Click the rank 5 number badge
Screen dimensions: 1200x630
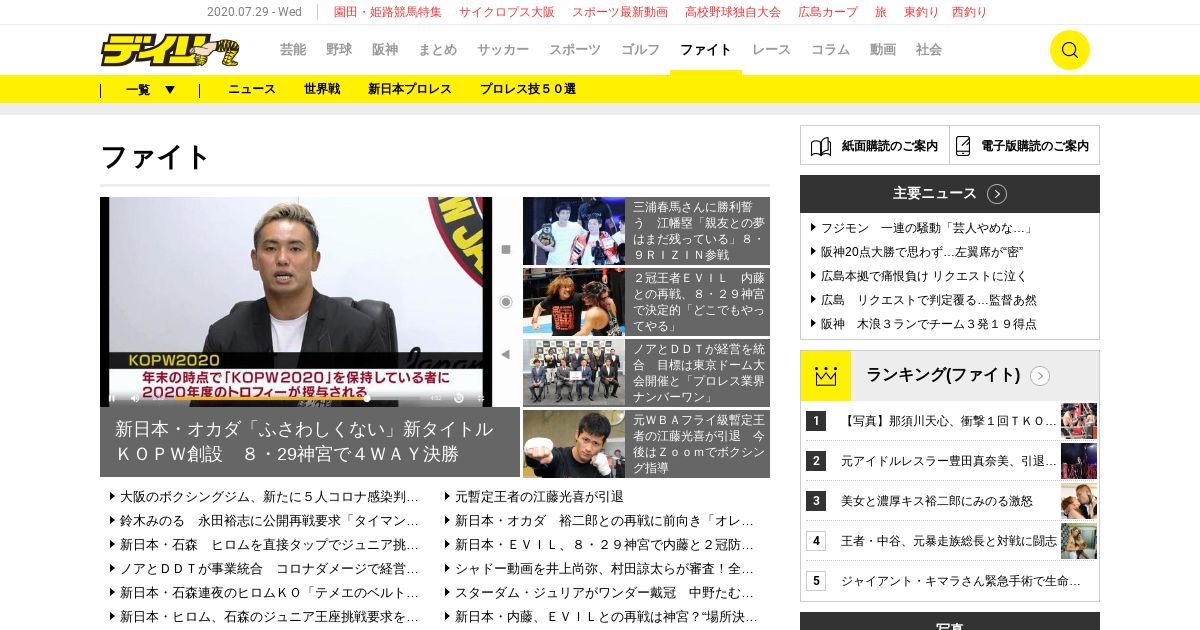(816, 581)
